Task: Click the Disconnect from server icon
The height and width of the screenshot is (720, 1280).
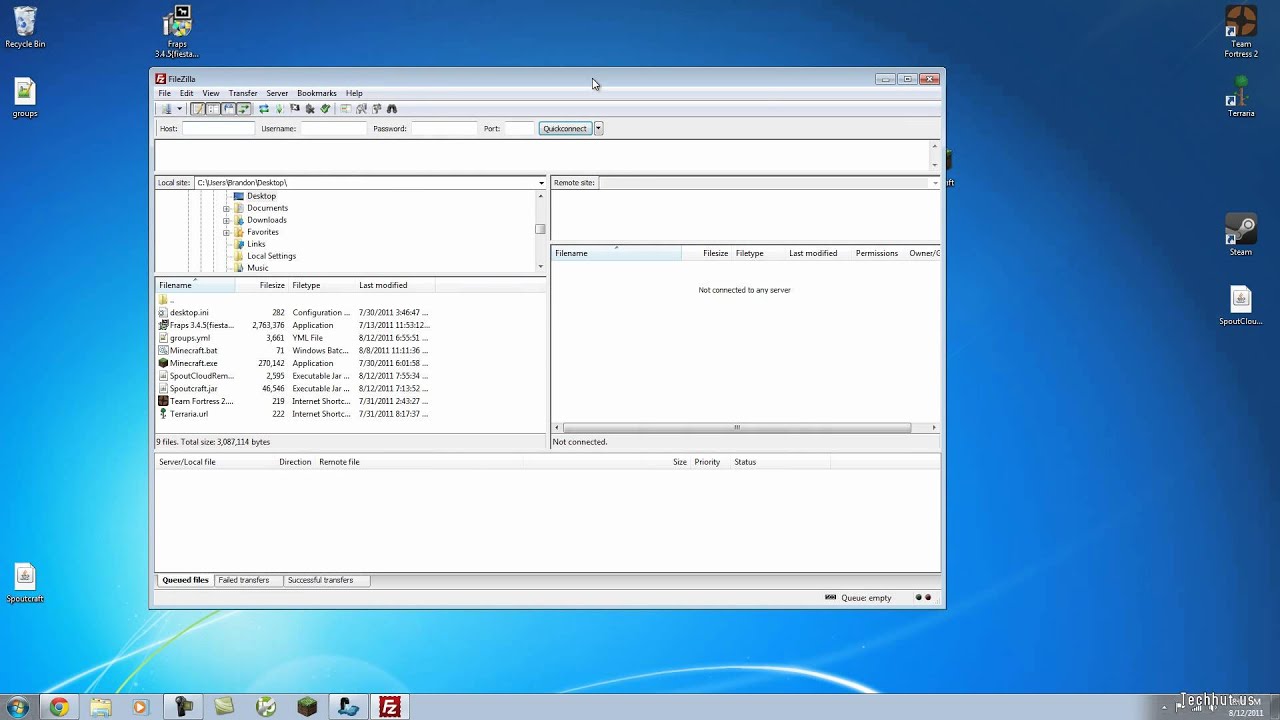Action: [x=310, y=109]
